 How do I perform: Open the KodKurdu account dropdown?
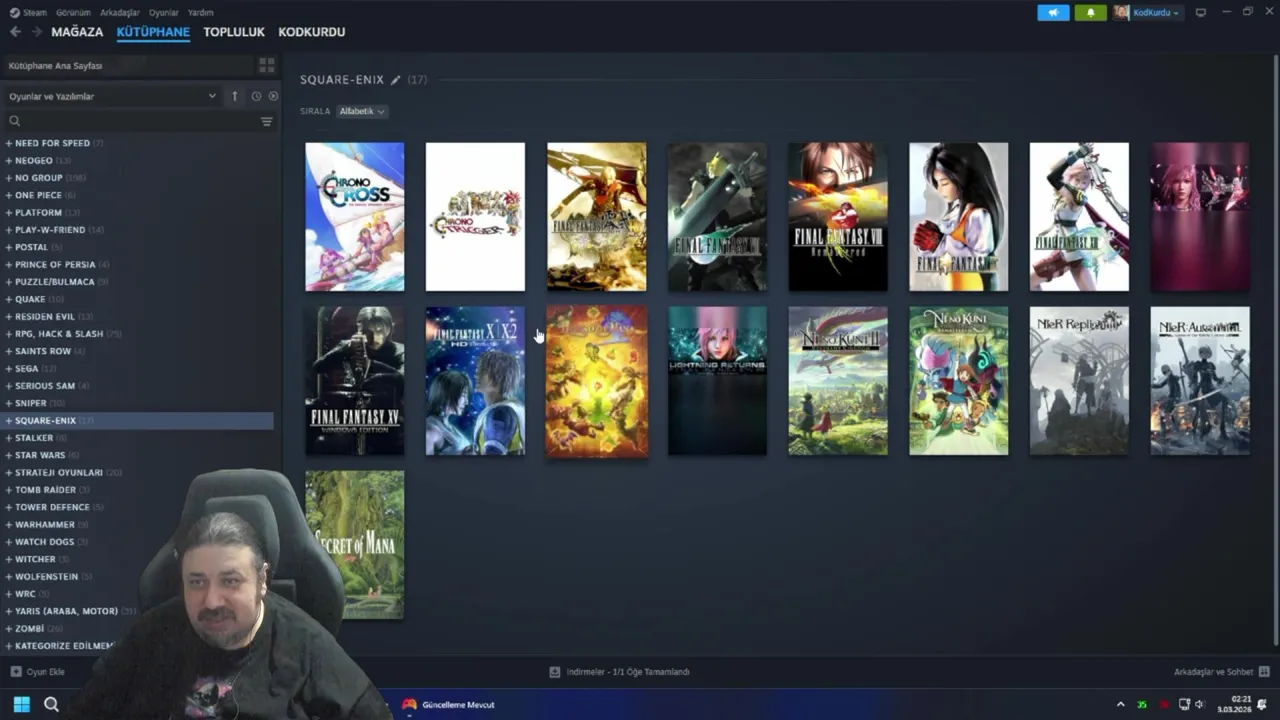pos(1148,12)
